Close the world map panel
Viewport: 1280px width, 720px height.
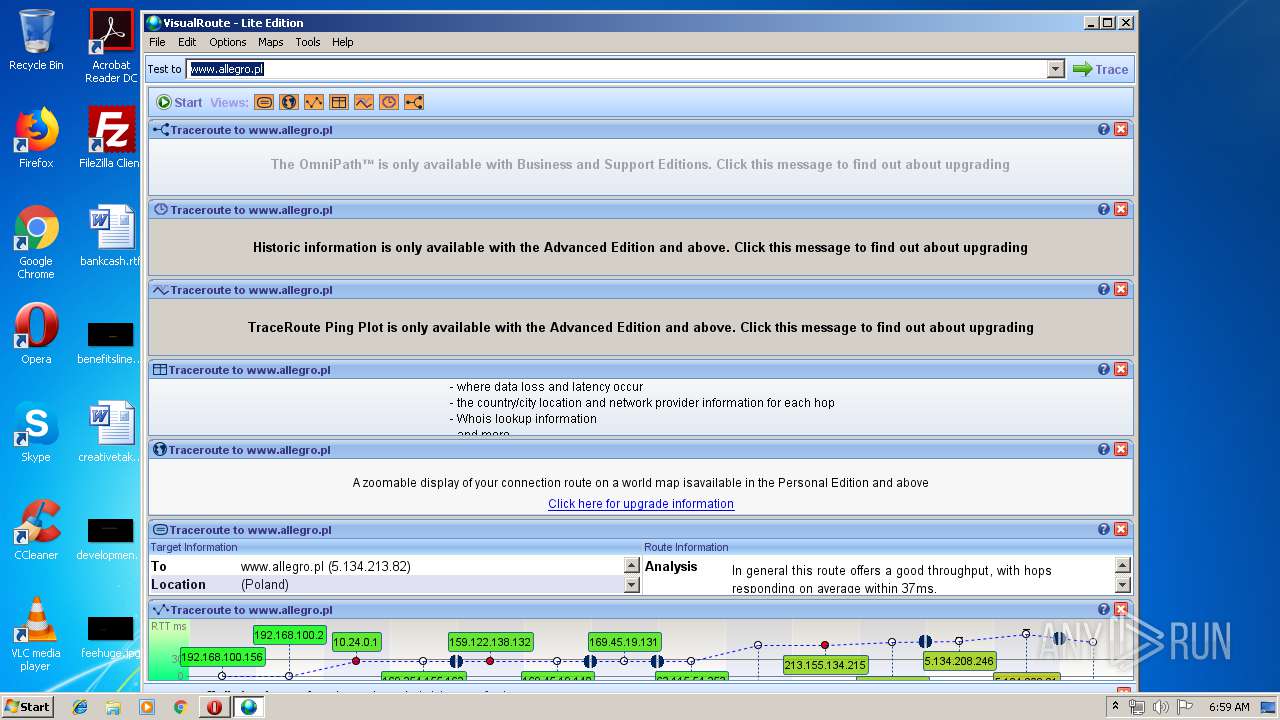tap(1121, 449)
